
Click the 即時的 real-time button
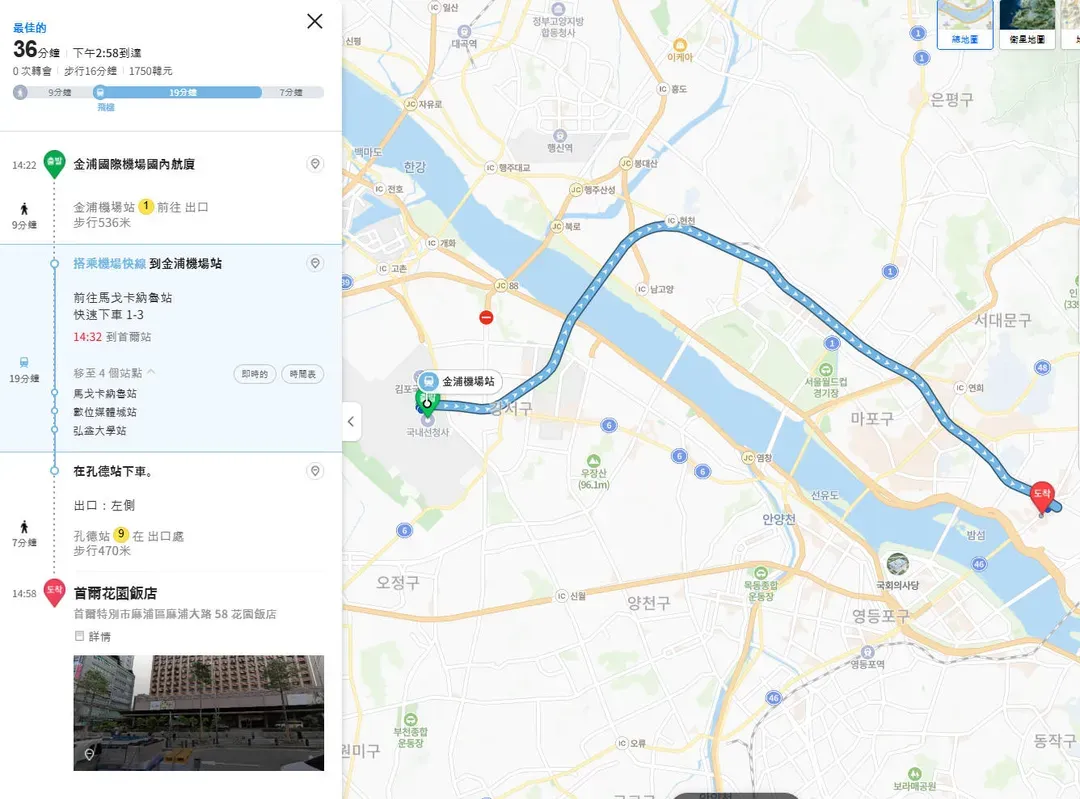[255, 374]
